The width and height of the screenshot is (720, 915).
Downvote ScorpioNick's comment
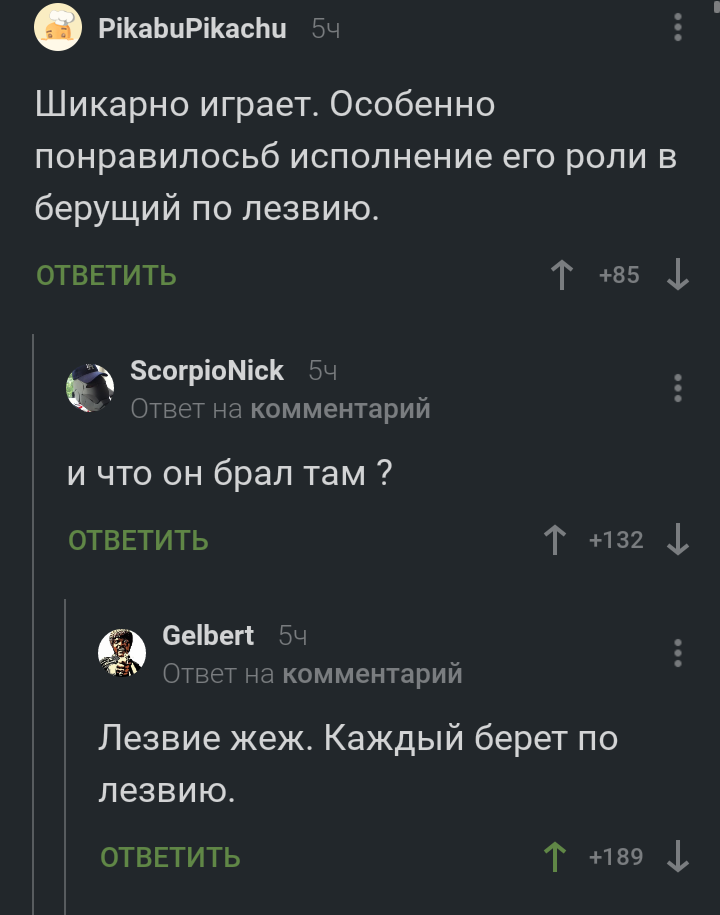[x=677, y=540]
